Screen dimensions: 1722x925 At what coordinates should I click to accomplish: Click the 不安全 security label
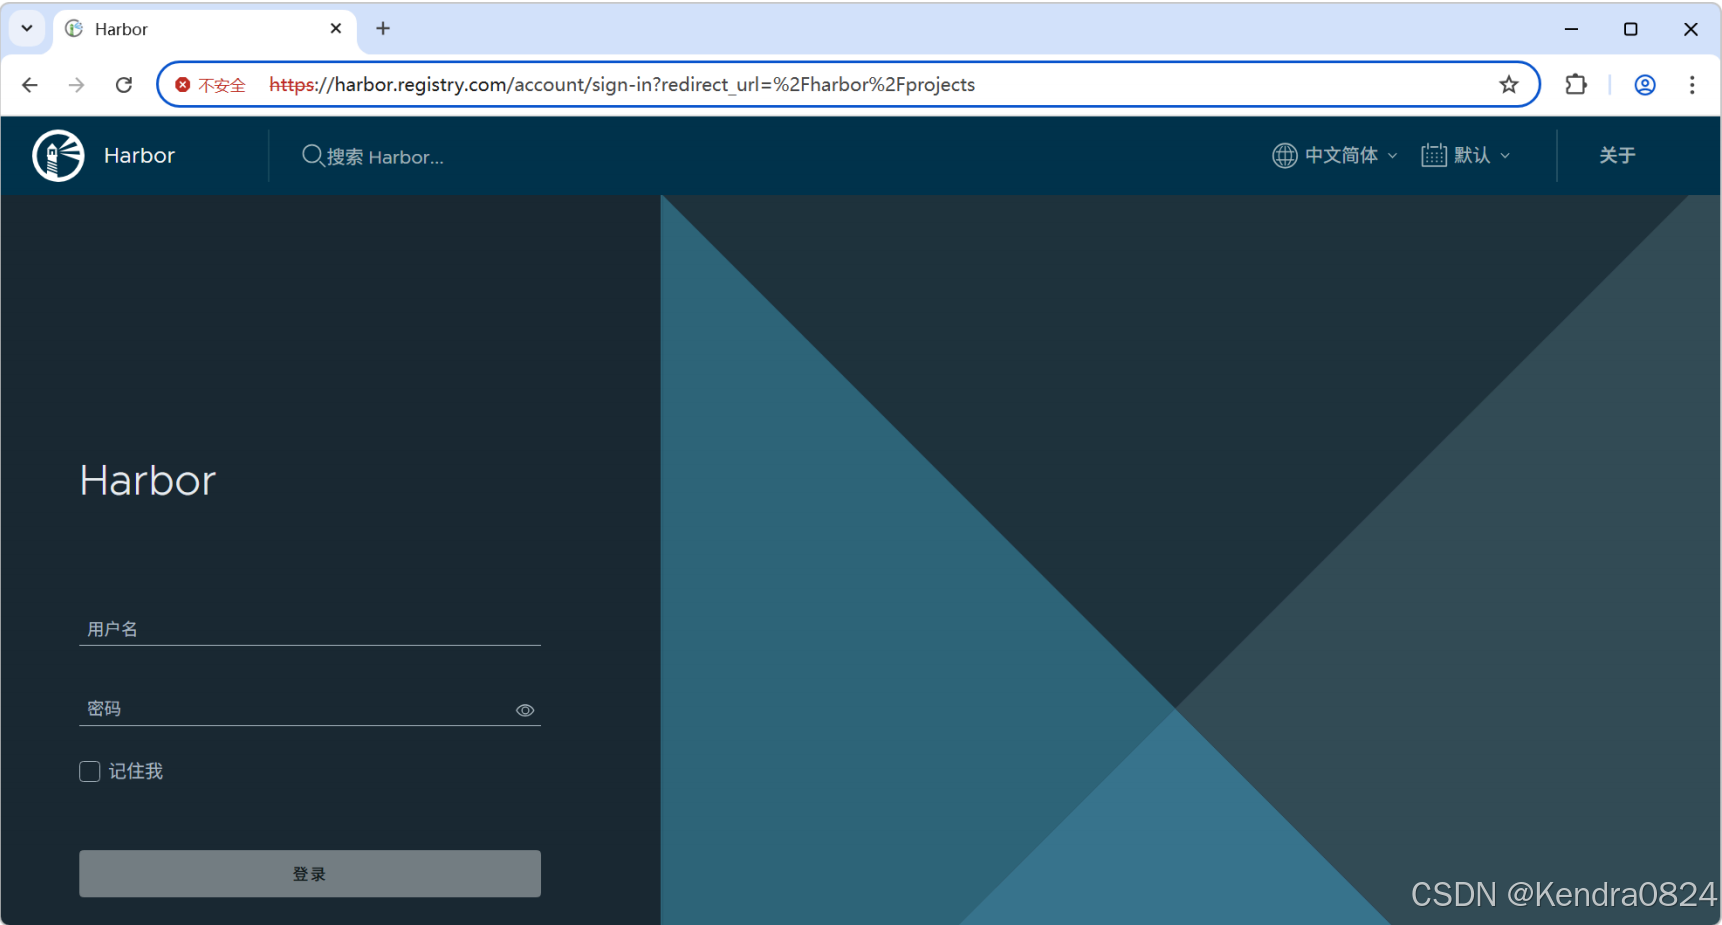click(222, 86)
